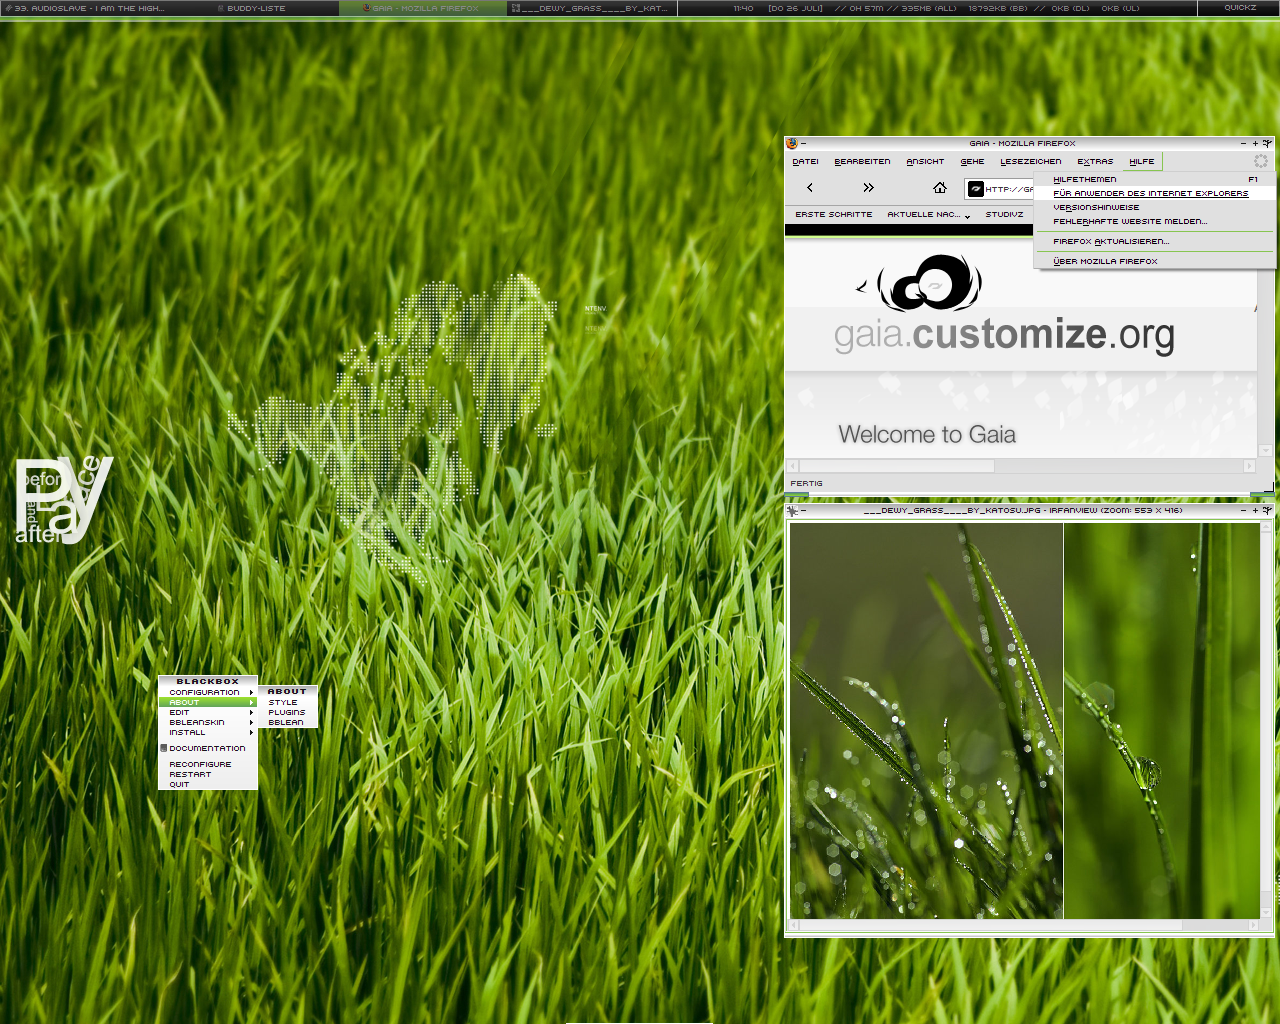Open the Aktuelle Nac... bookmark dropdown

928,215
